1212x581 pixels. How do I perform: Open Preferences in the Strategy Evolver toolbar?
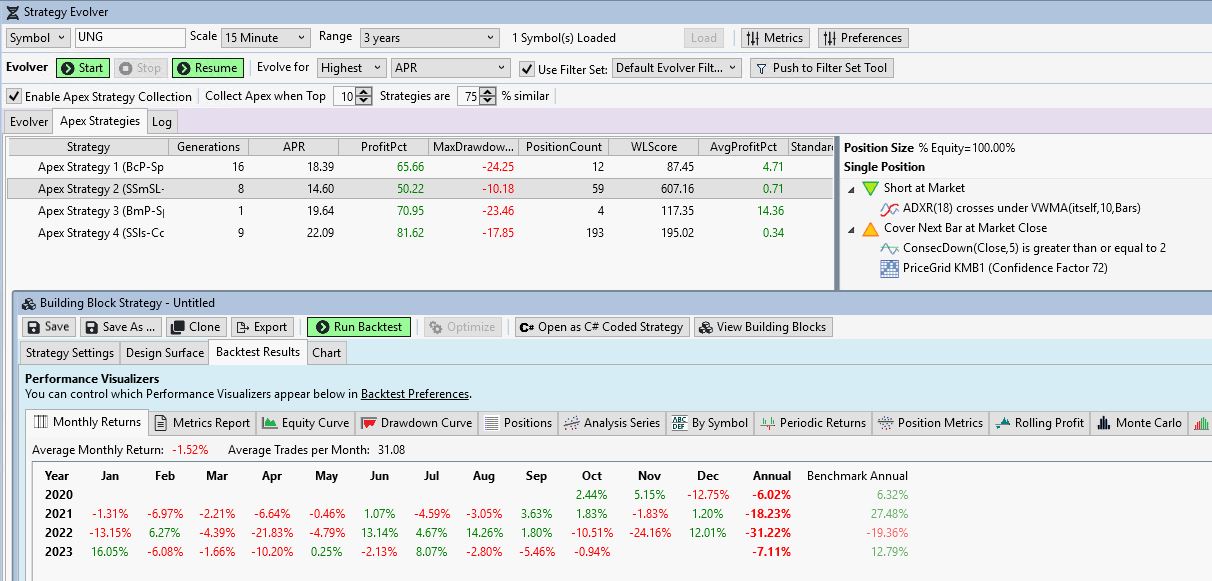click(862, 38)
